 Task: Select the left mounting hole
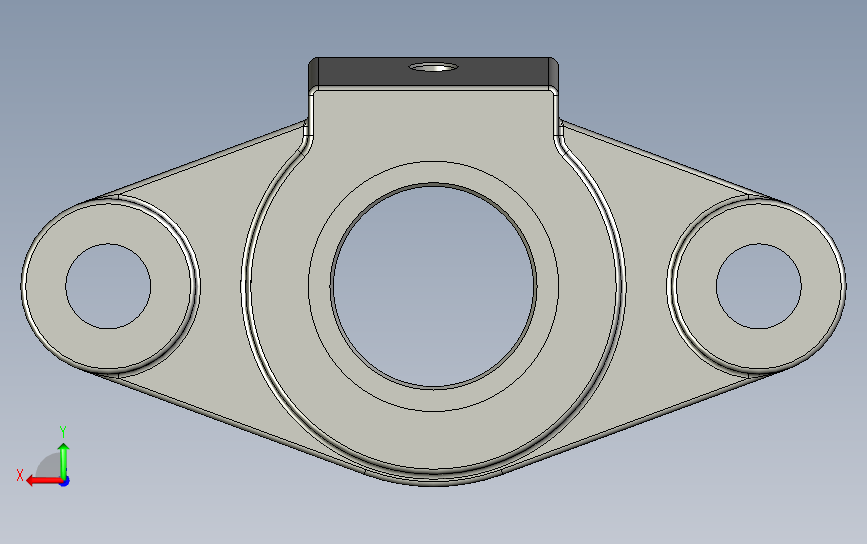108,286
